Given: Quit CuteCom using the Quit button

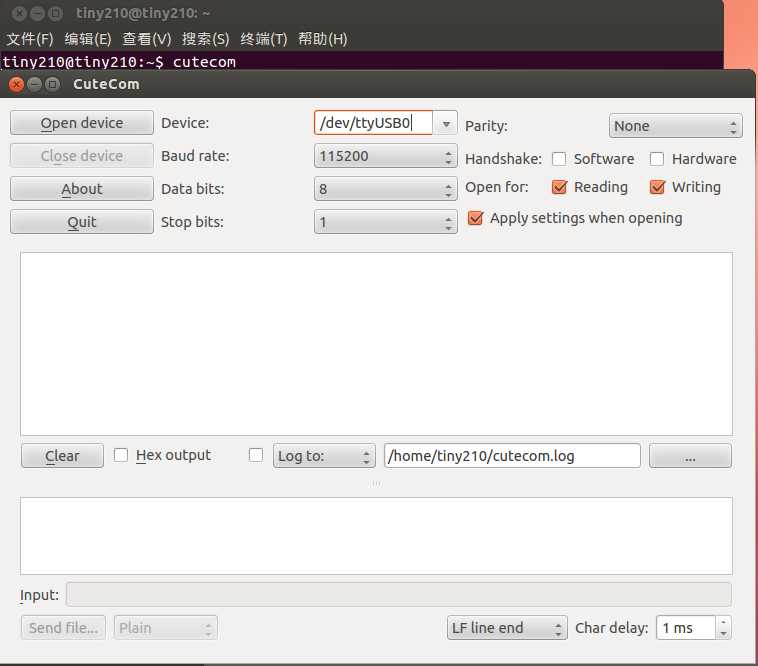Looking at the screenshot, I should coord(82,222).
